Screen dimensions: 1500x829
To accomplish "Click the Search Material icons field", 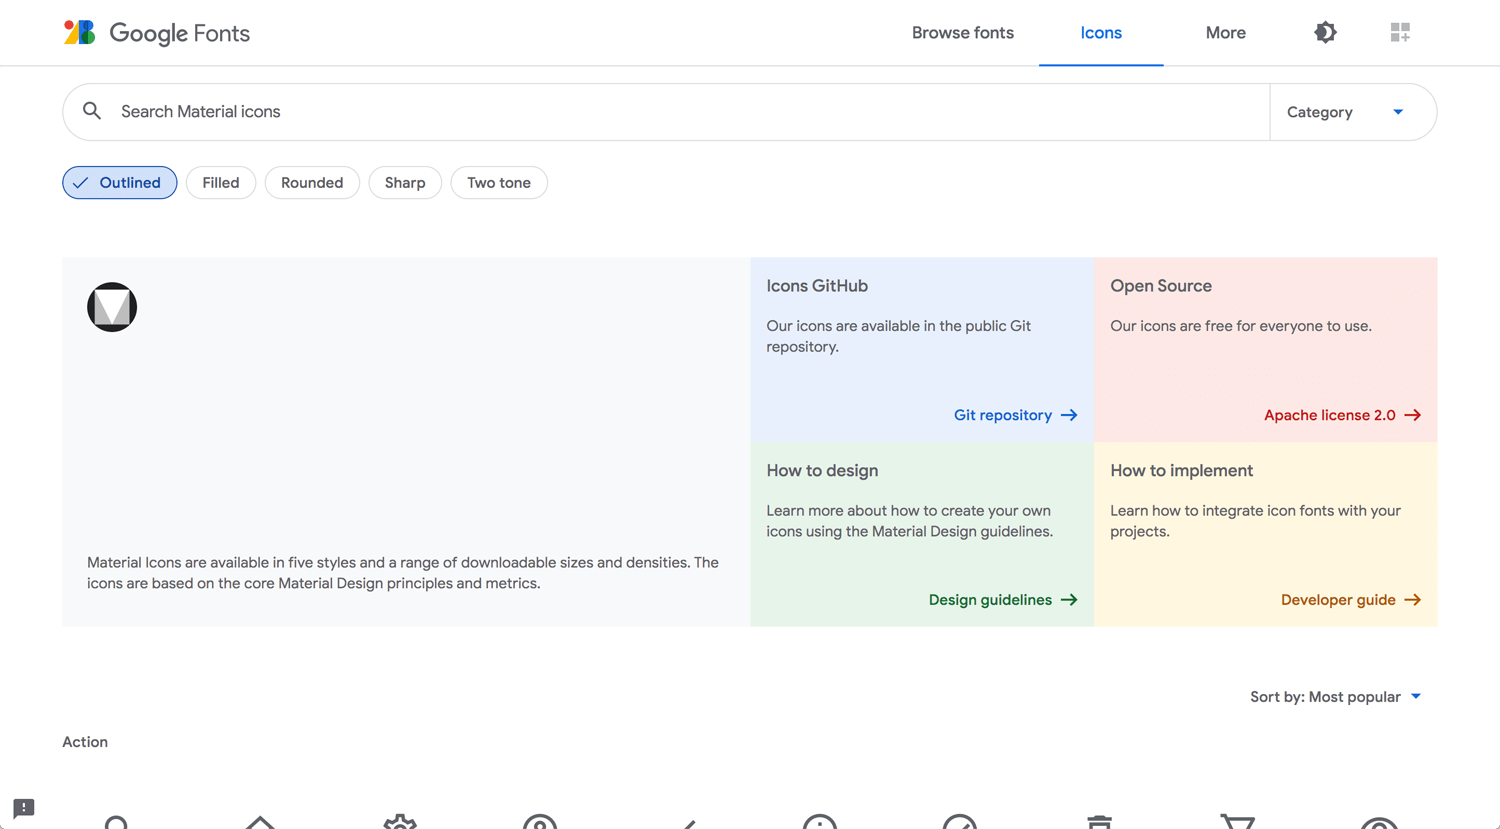I will pos(666,112).
